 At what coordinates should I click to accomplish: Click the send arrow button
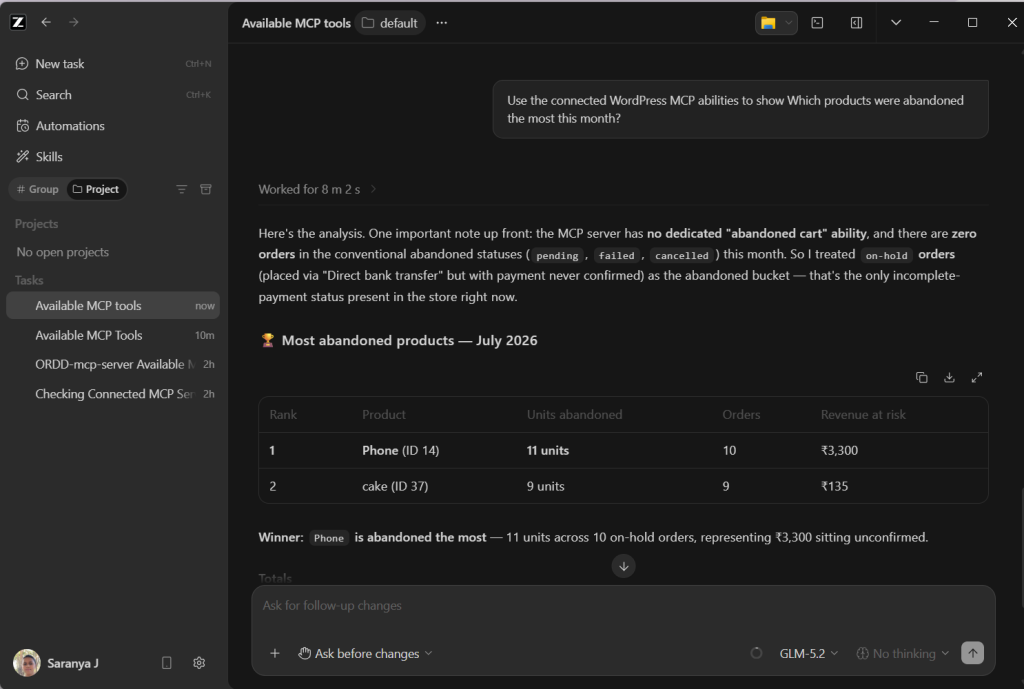point(972,653)
